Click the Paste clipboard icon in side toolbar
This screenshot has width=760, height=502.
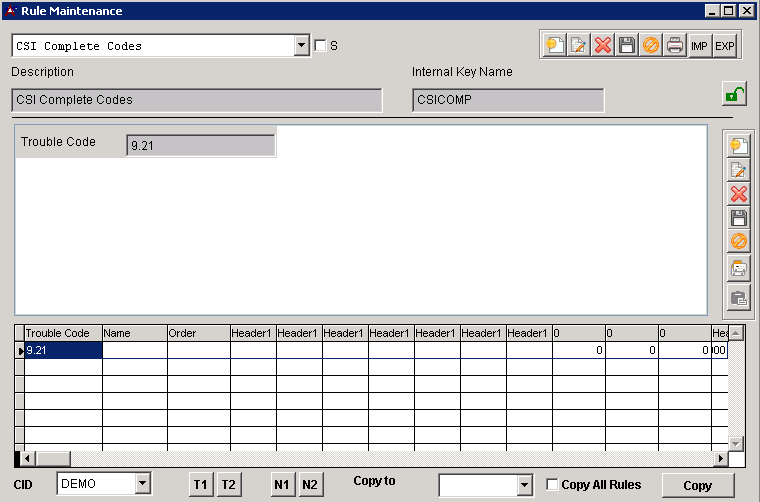[x=738, y=297]
